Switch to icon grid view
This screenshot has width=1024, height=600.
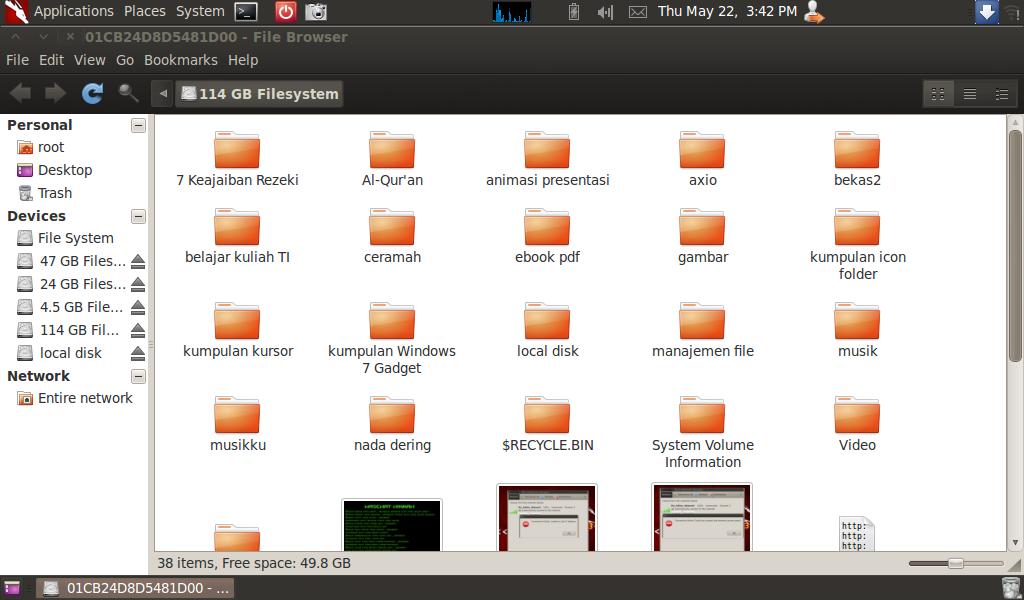pyautogui.click(x=938, y=93)
